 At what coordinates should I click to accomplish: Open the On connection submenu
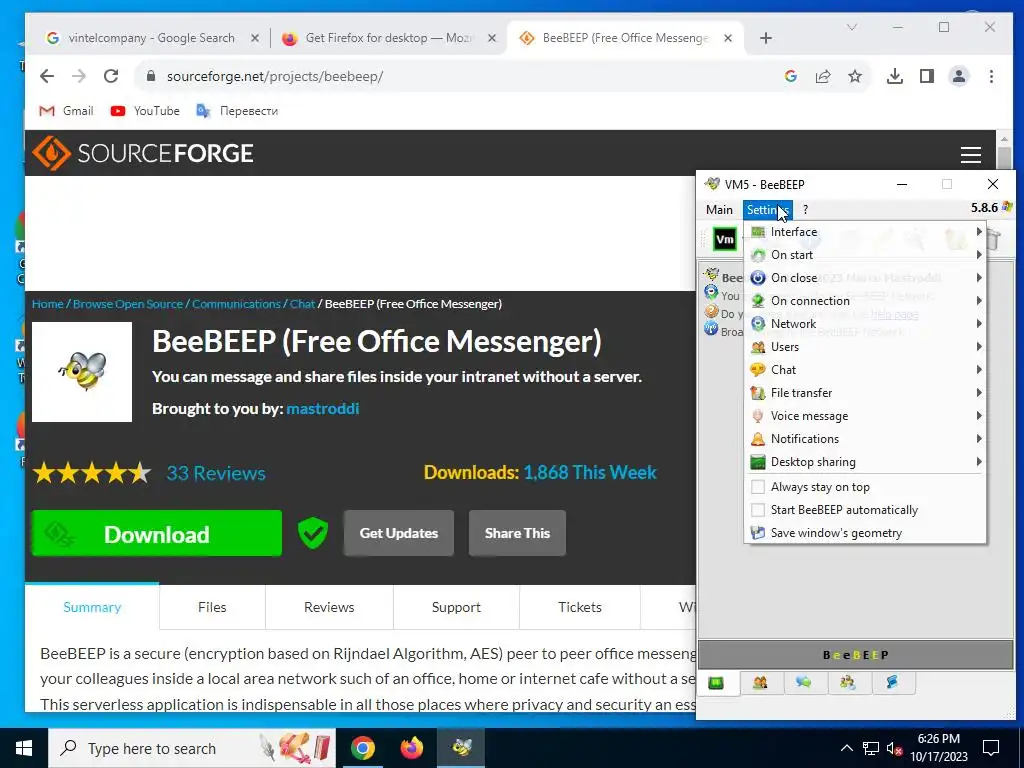(865, 300)
